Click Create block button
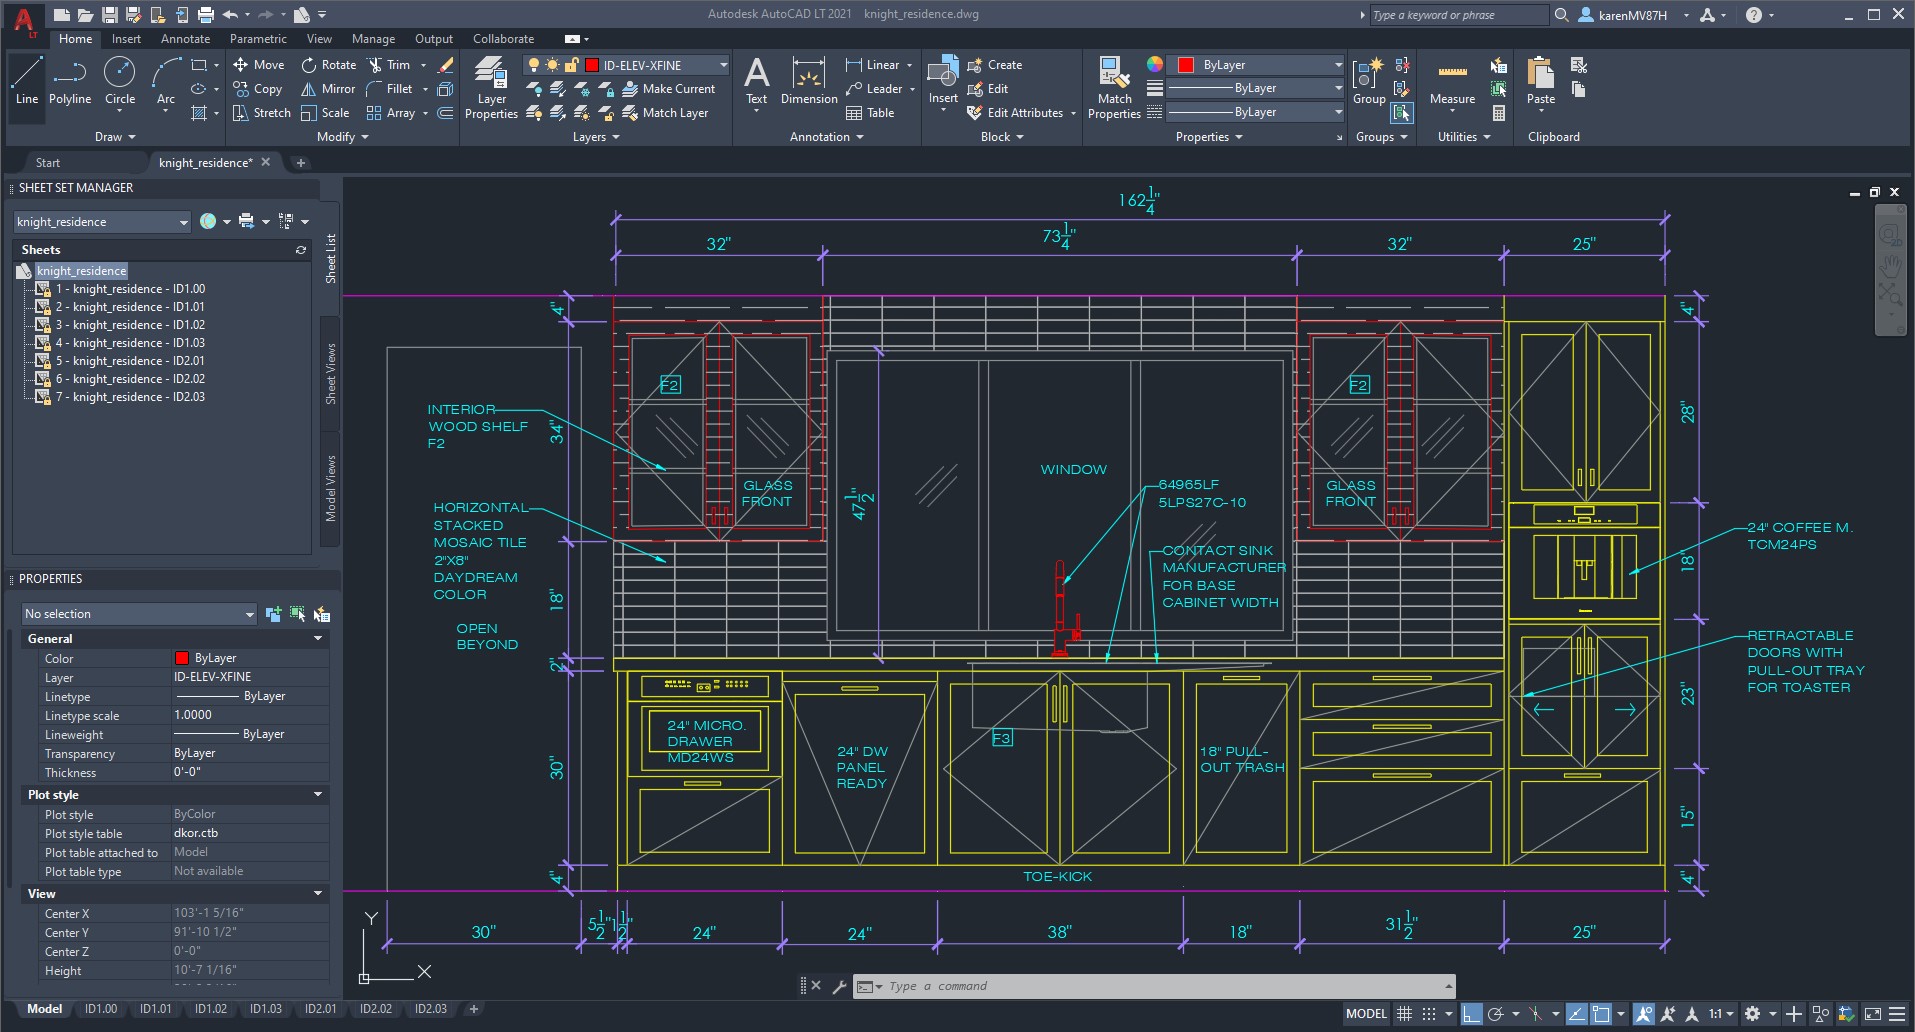 995,65
